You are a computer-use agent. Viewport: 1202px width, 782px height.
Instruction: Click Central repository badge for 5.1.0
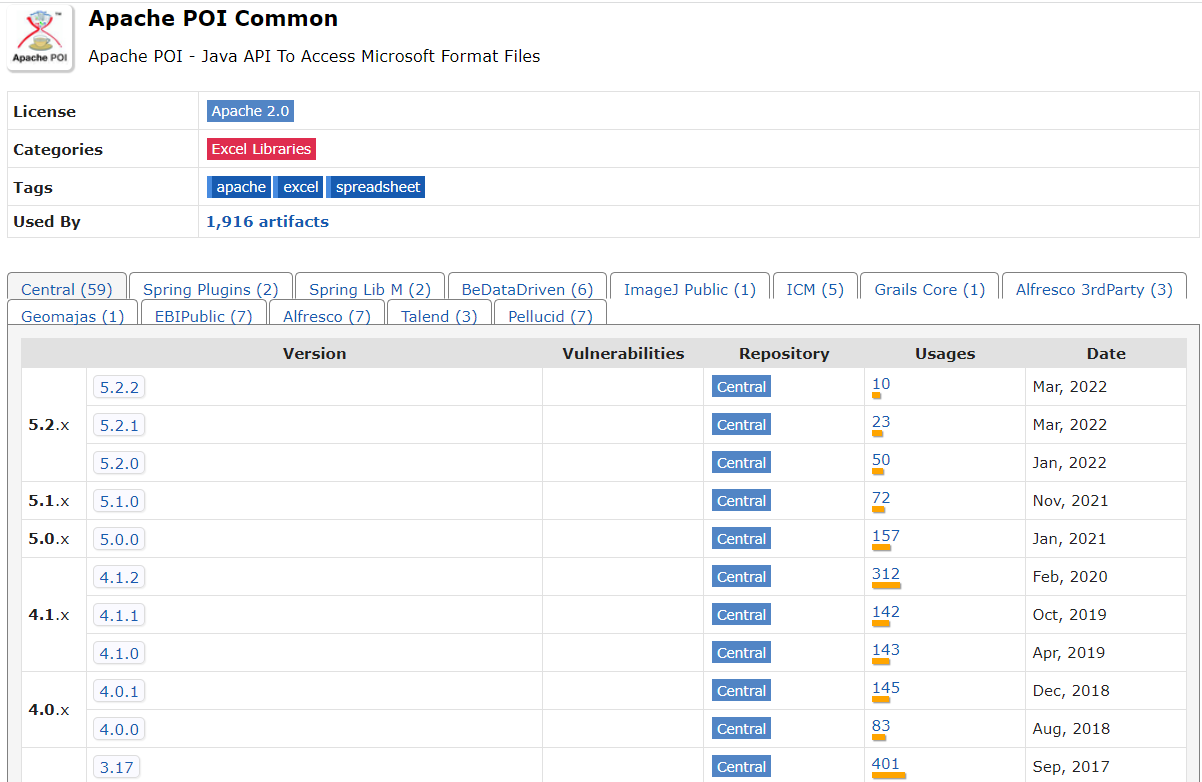741,501
